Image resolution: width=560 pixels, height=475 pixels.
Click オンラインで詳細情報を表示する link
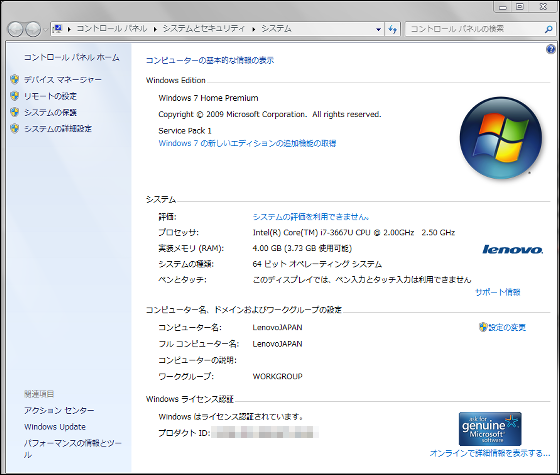click(x=490, y=453)
